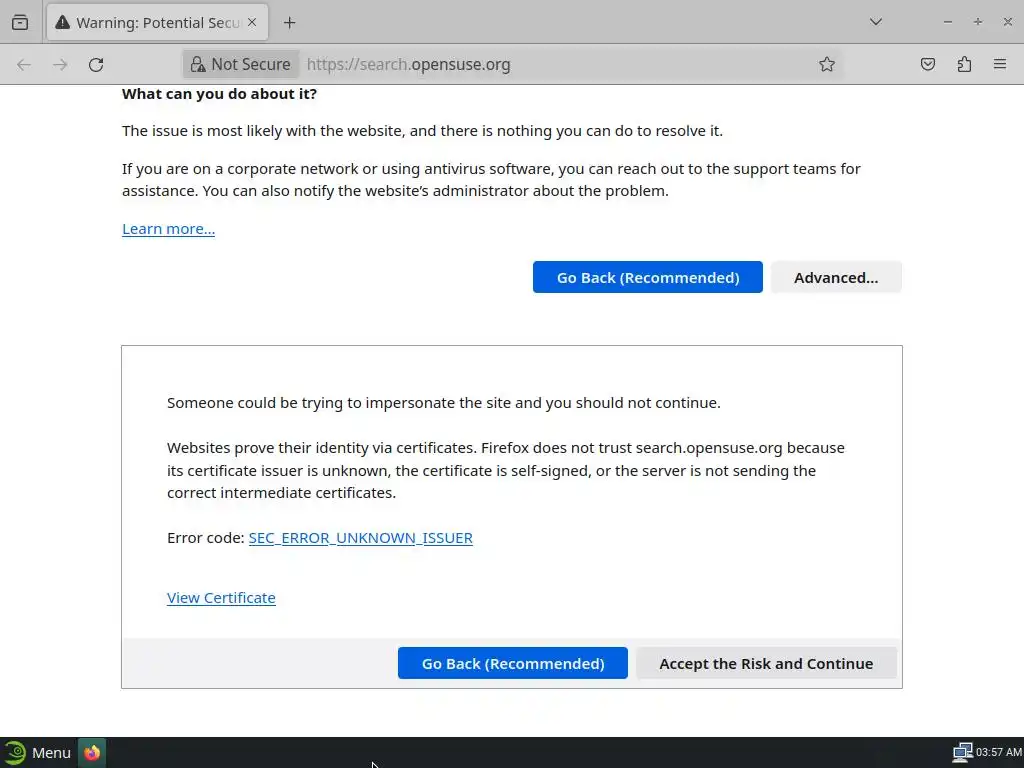Close the Warning: Potential Security tab
The height and width of the screenshot is (768, 1024).
[x=252, y=22]
